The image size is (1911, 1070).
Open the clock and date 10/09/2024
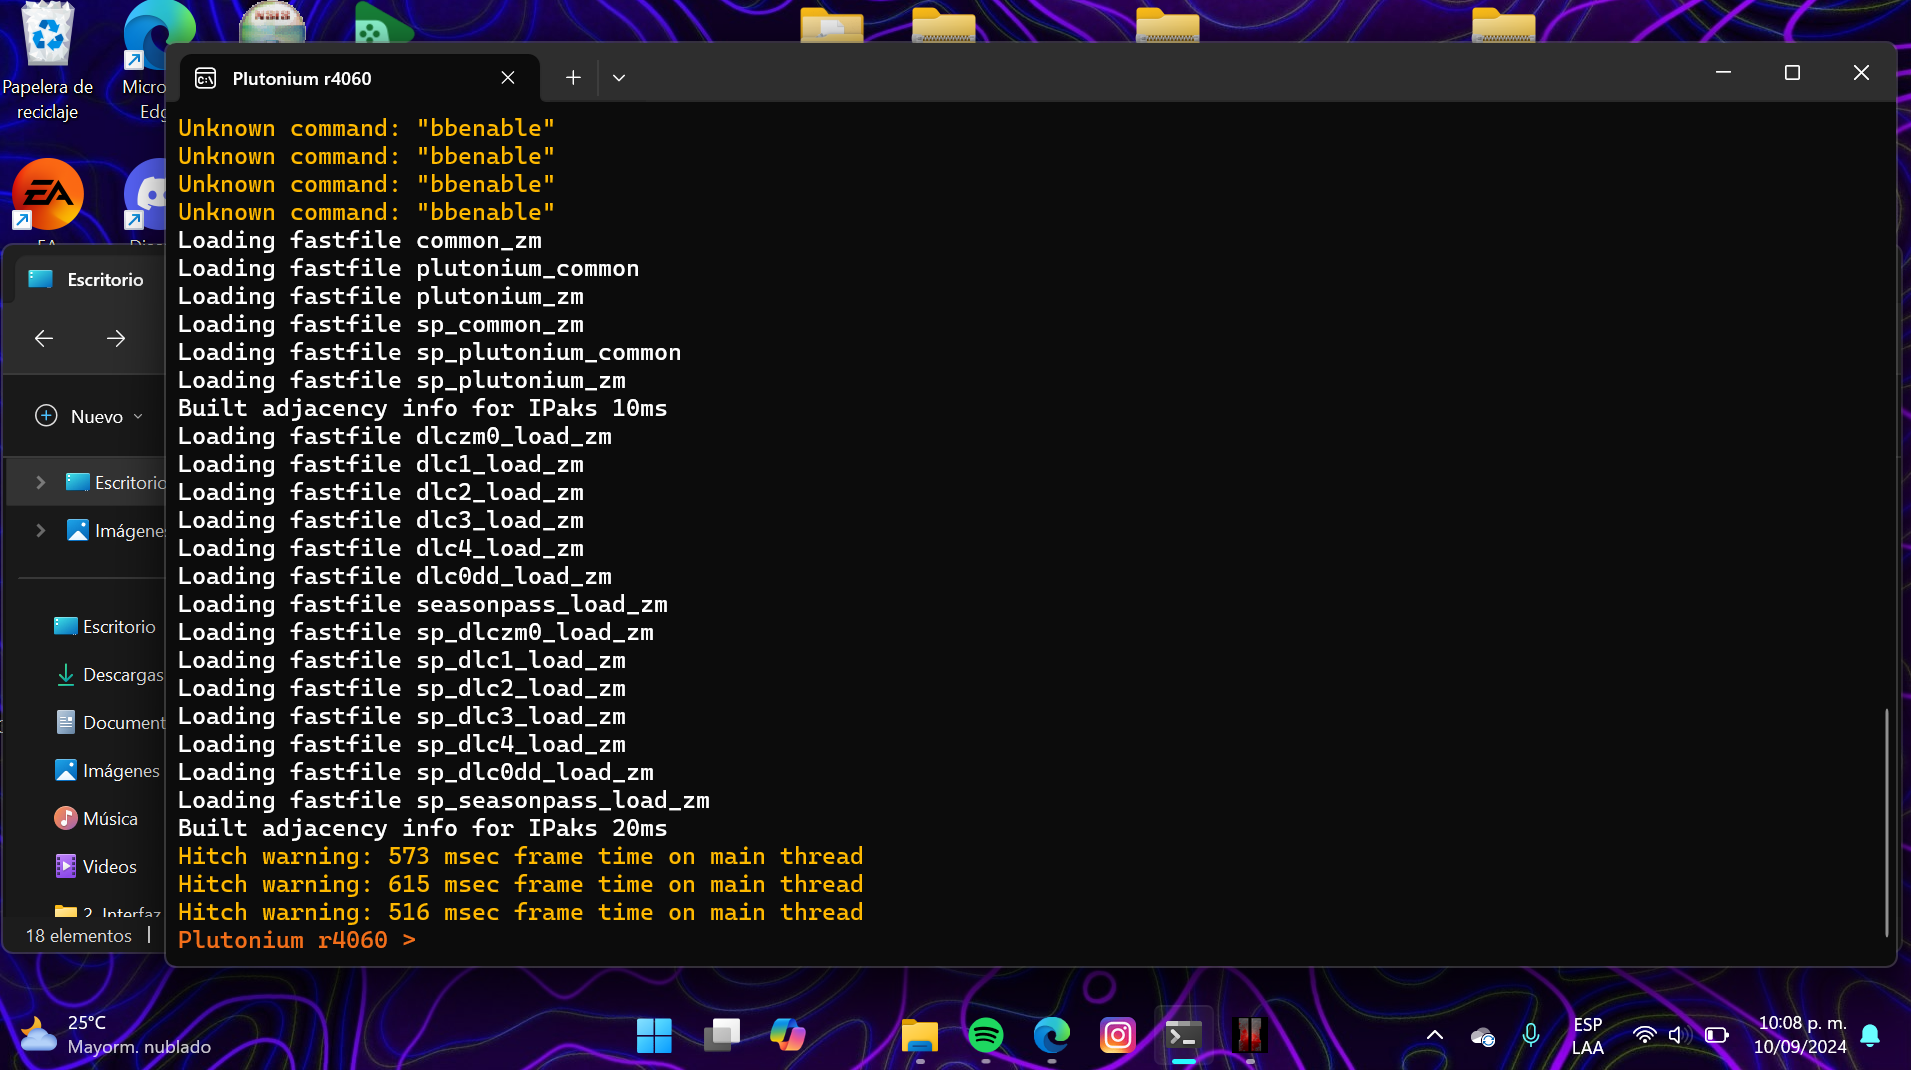pyautogui.click(x=1800, y=1036)
